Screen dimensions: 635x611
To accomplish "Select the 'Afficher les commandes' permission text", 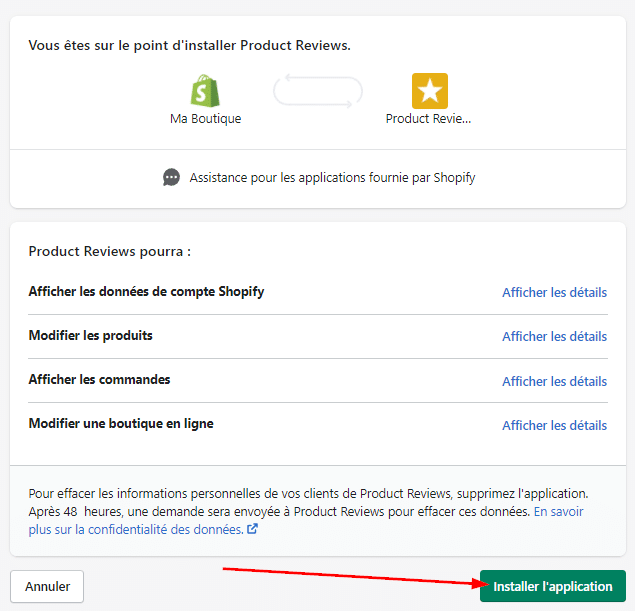I will pos(100,380).
